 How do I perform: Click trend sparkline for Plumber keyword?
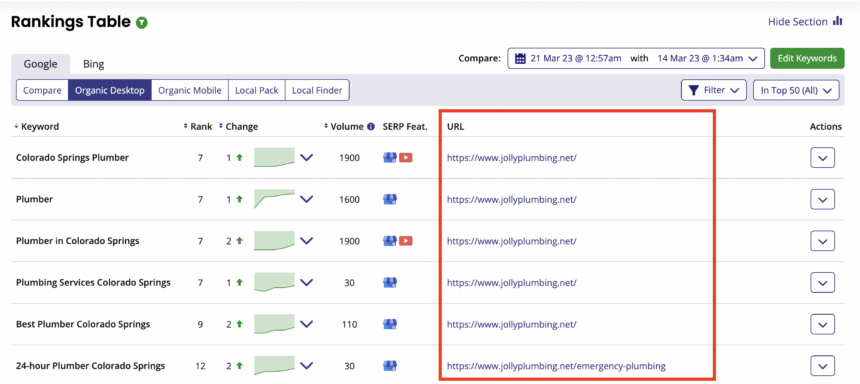click(274, 199)
